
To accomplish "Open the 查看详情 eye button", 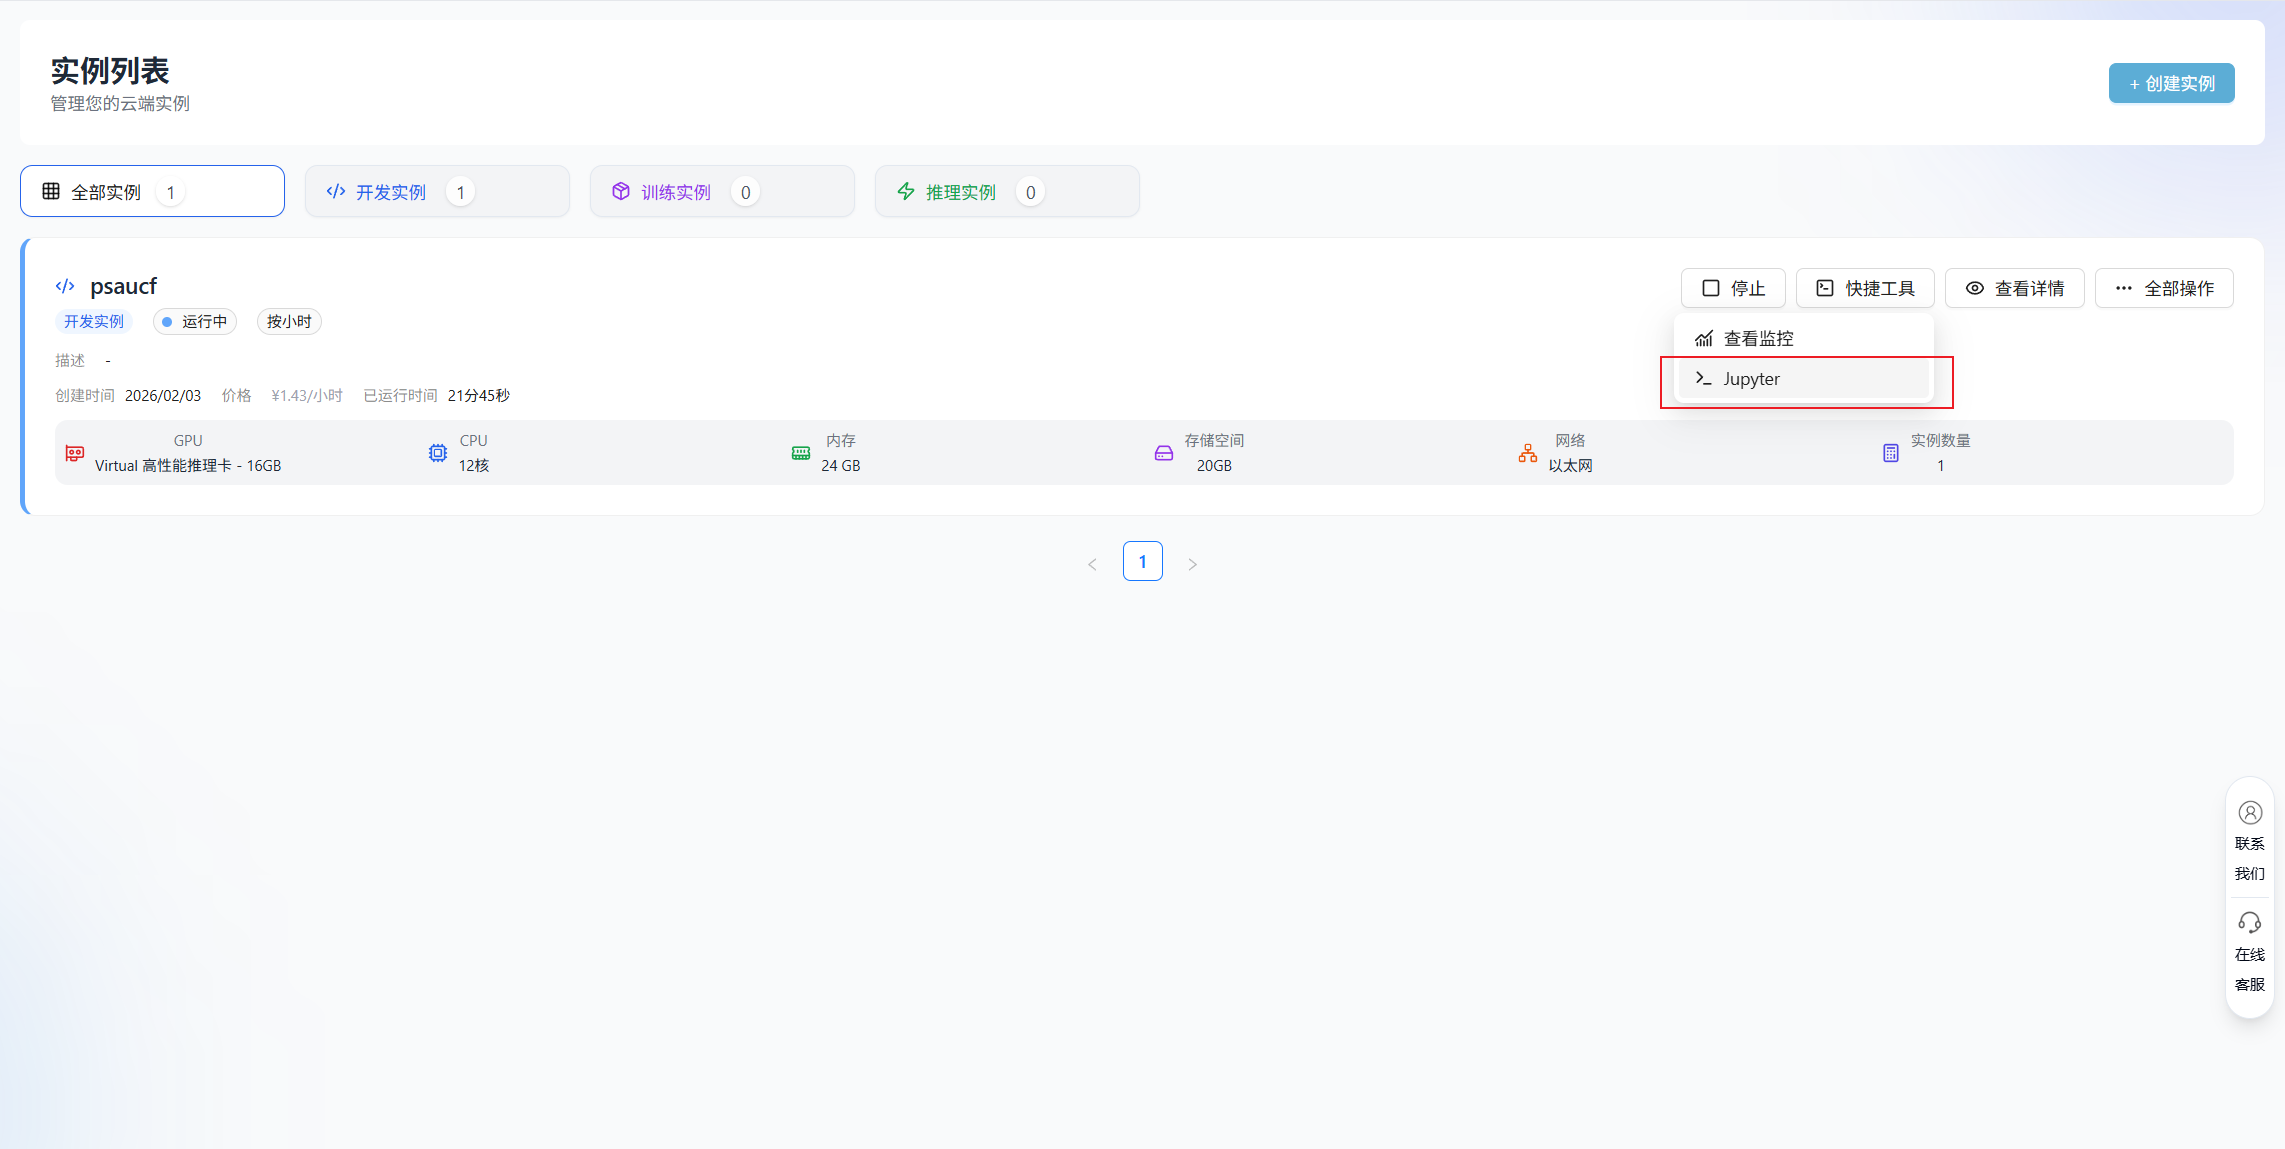I will coord(2014,288).
